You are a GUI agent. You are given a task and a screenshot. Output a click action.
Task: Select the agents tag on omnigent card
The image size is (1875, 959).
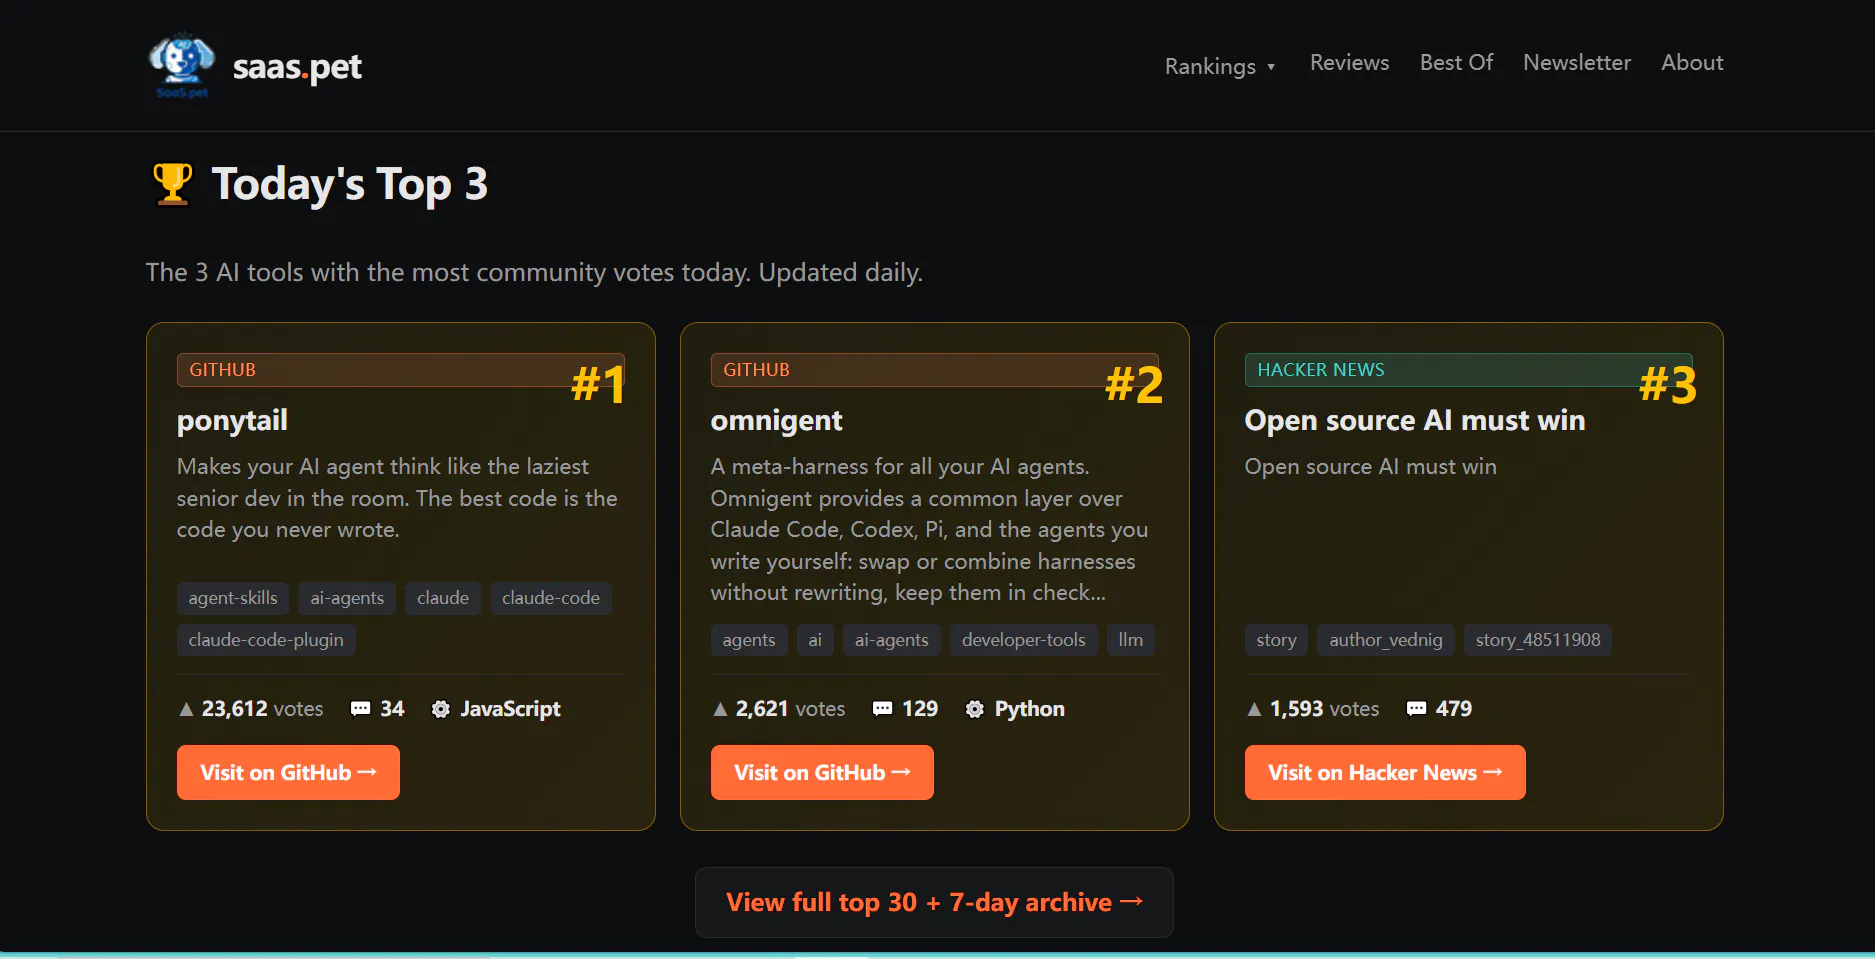coord(749,640)
